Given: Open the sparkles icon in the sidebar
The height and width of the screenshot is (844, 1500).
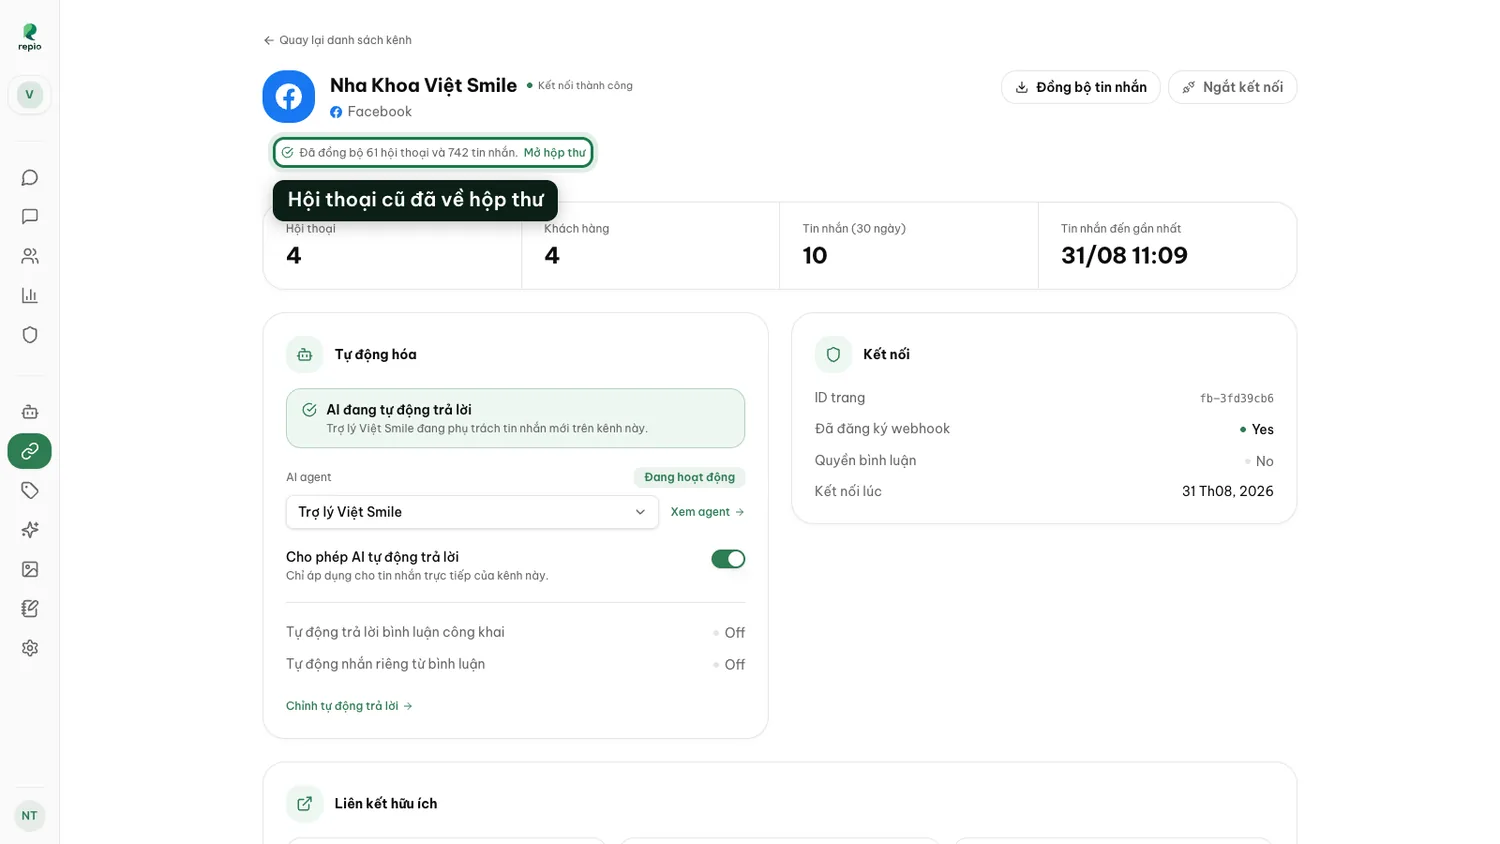Looking at the screenshot, I should click(x=30, y=530).
